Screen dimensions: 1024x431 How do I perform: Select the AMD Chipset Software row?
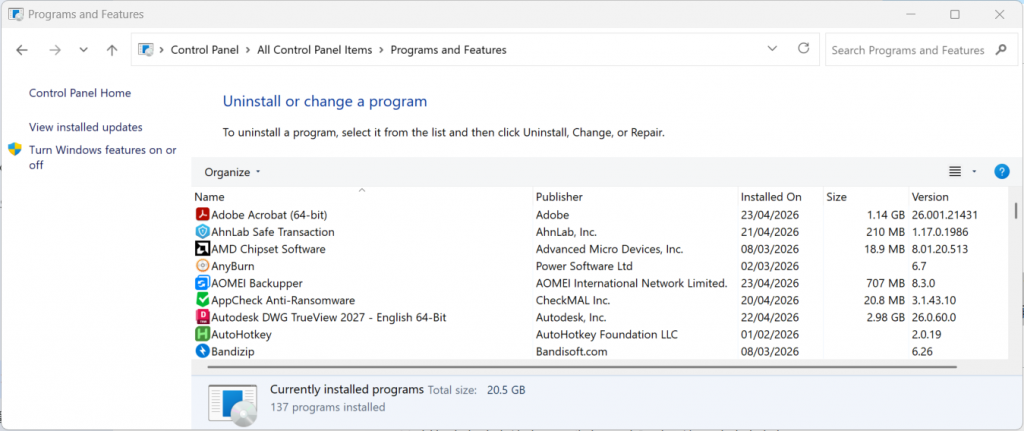click(601, 249)
